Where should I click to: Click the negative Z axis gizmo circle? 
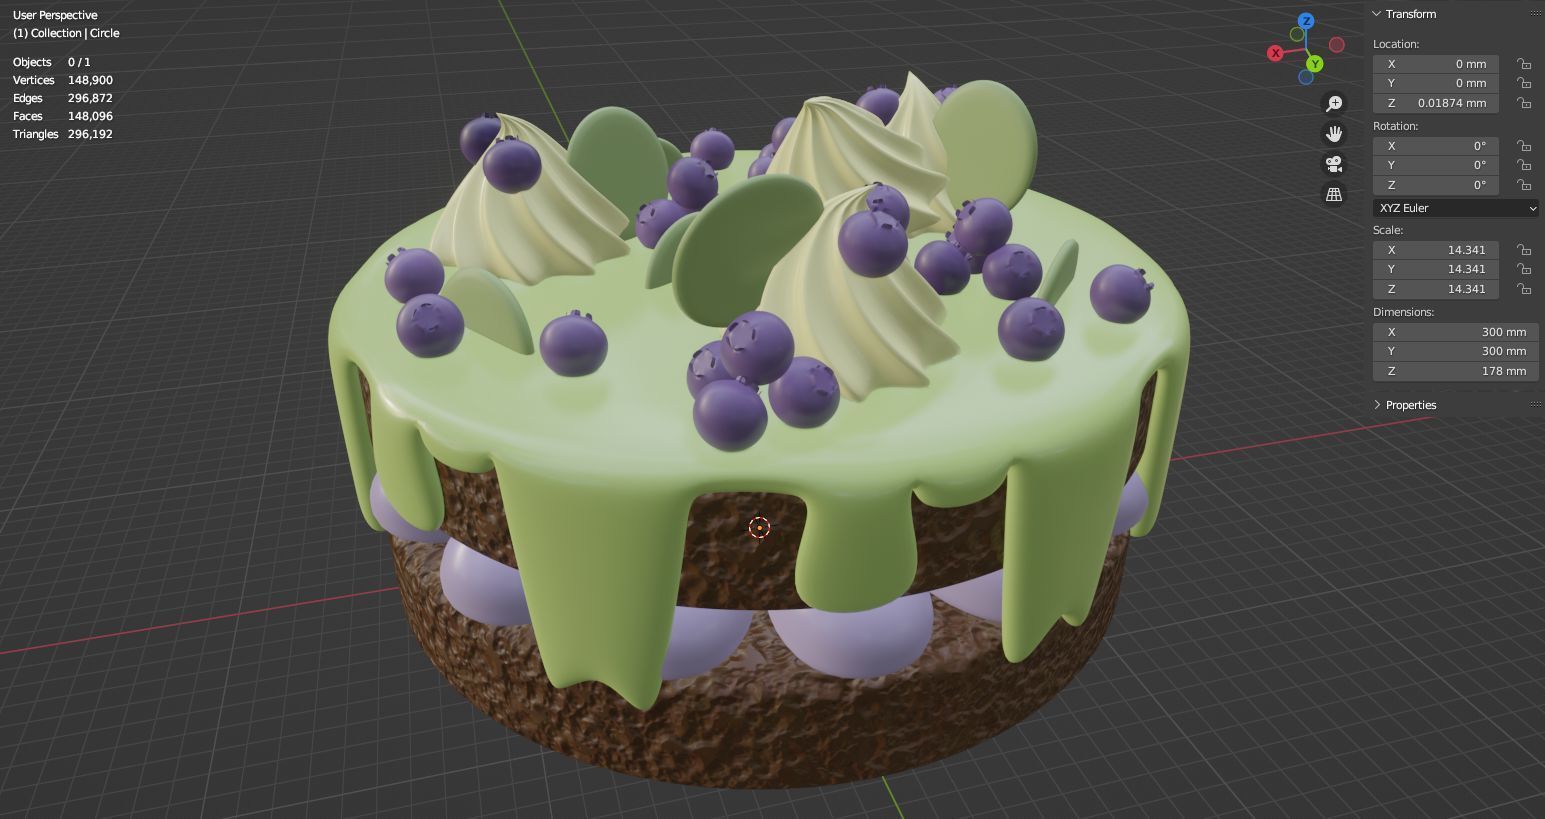coord(1306,77)
